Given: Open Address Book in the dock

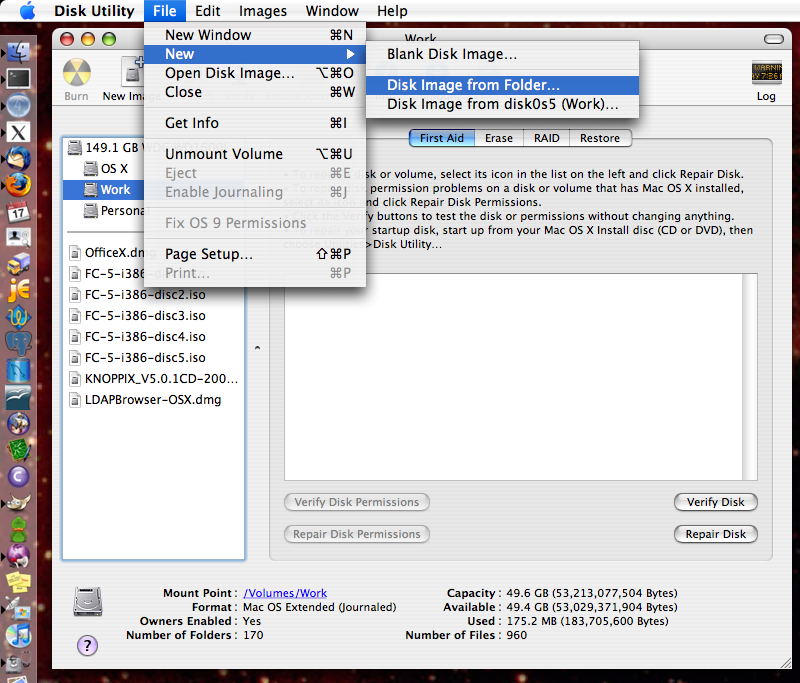Looking at the screenshot, I should (18, 238).
